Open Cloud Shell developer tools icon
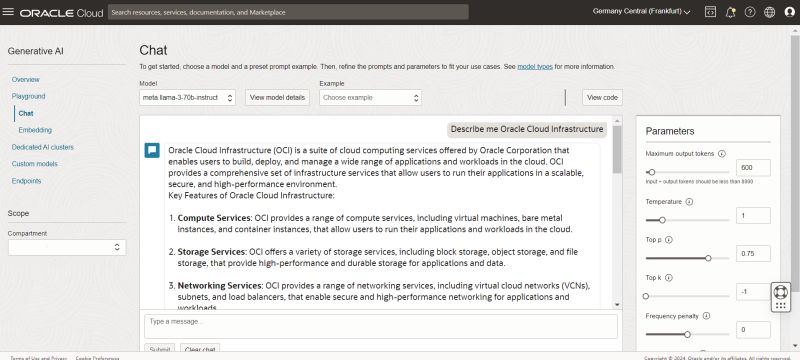The width and height of the screenshot is (800, 360). coord(710,12)
